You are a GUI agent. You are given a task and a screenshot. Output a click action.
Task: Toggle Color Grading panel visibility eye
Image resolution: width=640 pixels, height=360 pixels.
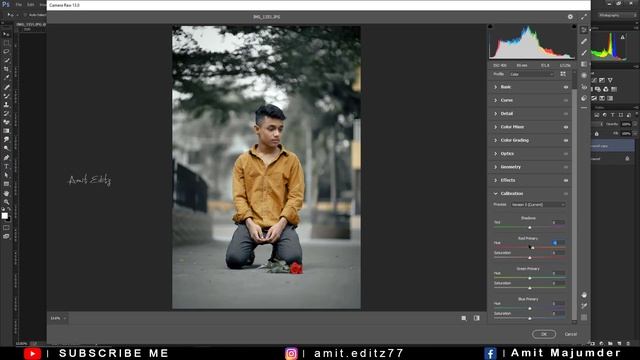[566, 140]
